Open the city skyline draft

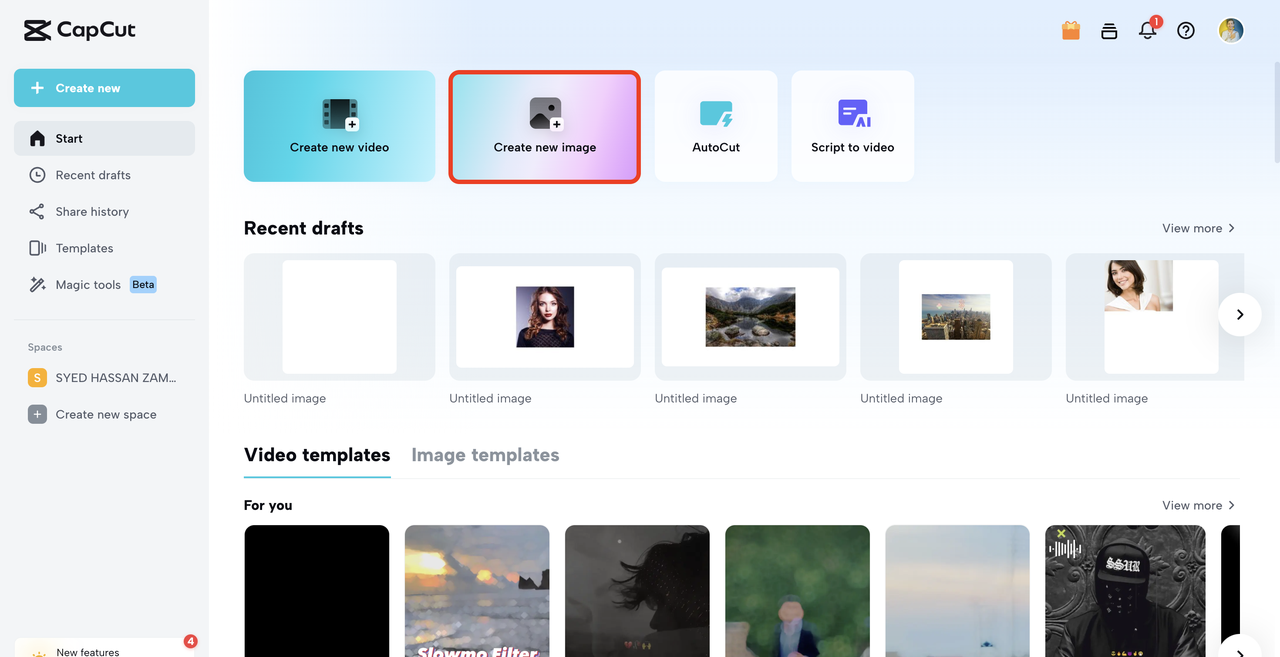956,316
